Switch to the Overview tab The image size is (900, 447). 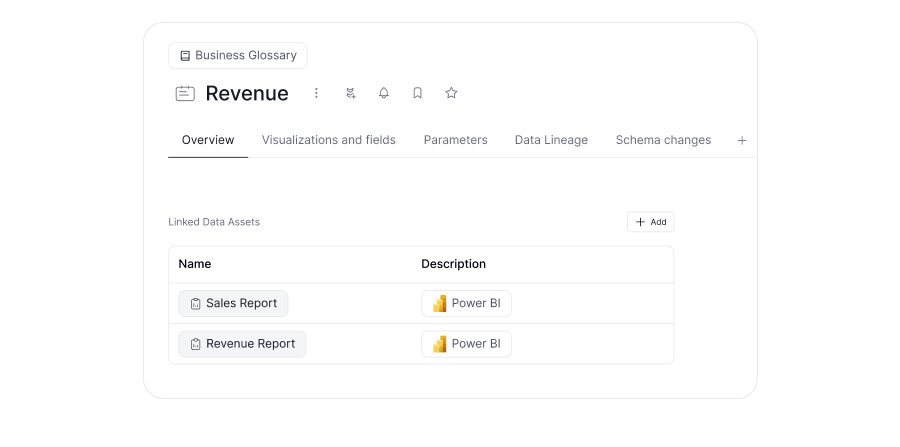click(208, 140)
